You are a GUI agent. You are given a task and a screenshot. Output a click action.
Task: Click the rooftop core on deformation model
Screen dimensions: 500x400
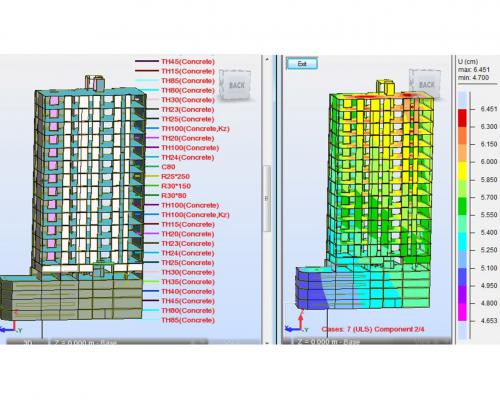pos(386,87)
